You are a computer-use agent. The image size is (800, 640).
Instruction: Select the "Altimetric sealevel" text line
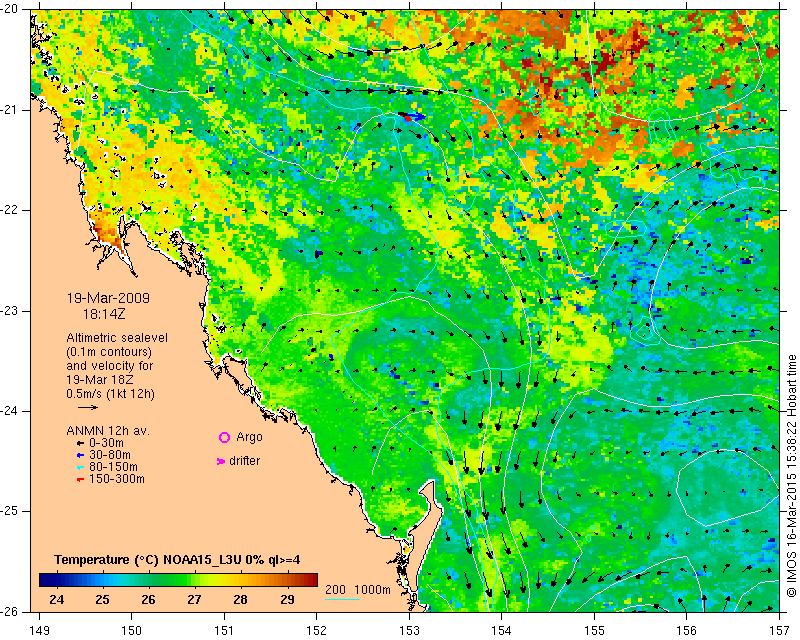pyautogui.click(x=117, y=338)
